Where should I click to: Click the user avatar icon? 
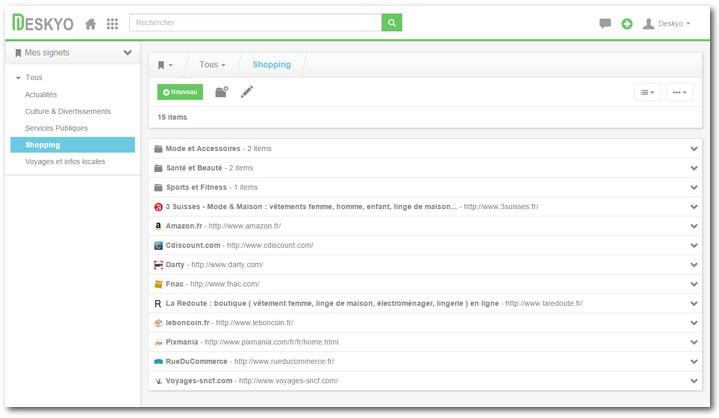[648, 23]
